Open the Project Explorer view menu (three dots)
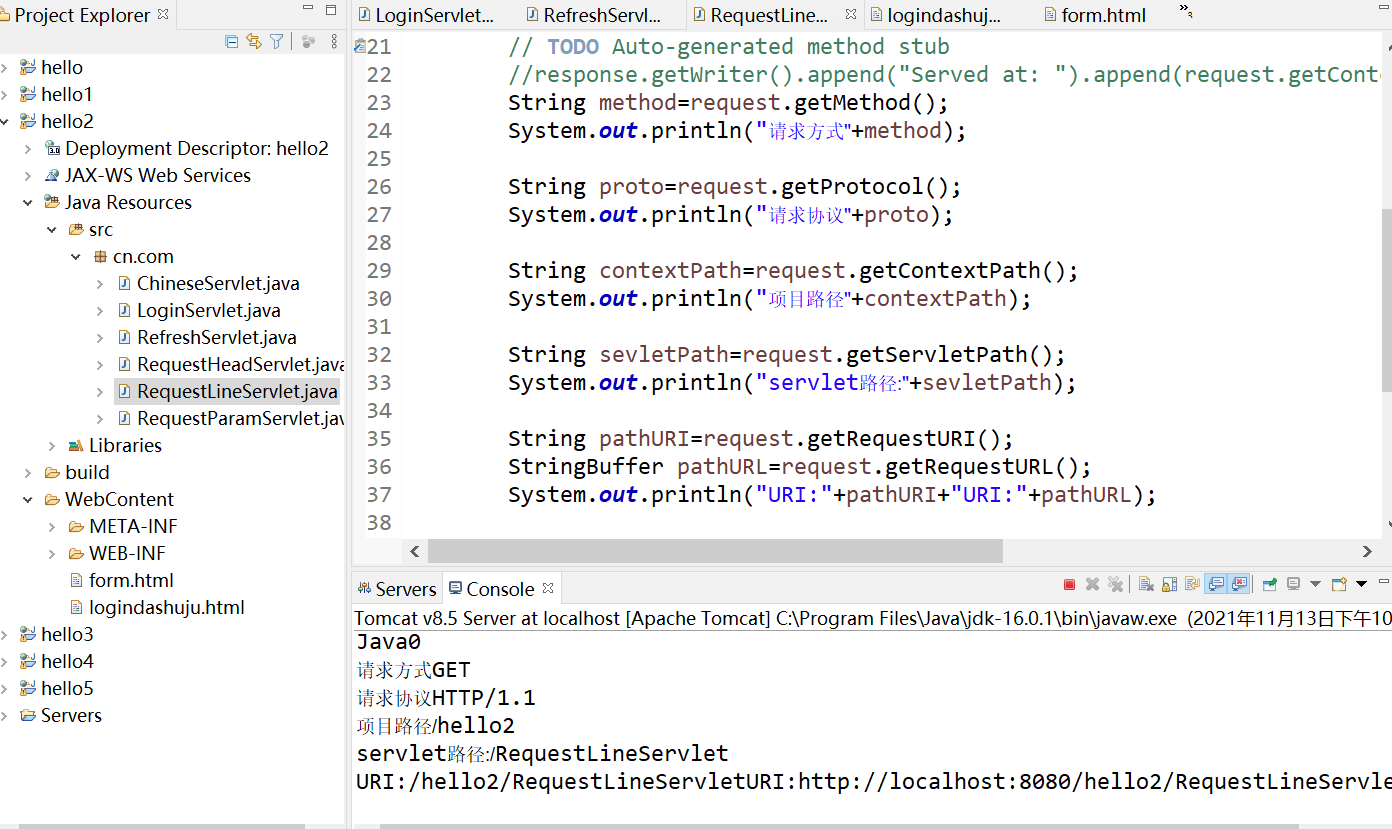This screenshot has height=829, width=1392. coord(334,41)
